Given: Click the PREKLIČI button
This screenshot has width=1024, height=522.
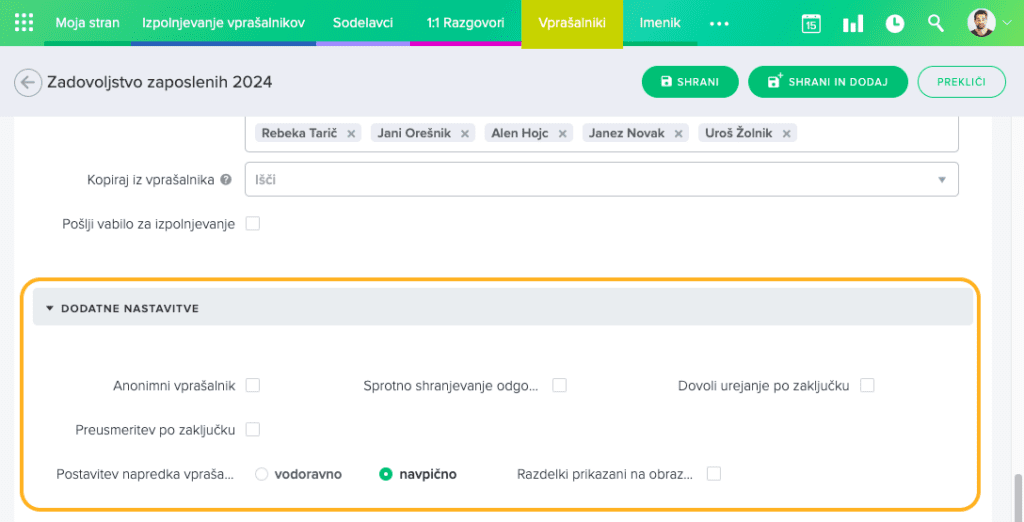Looking at the screenshot, I should 961,82.
